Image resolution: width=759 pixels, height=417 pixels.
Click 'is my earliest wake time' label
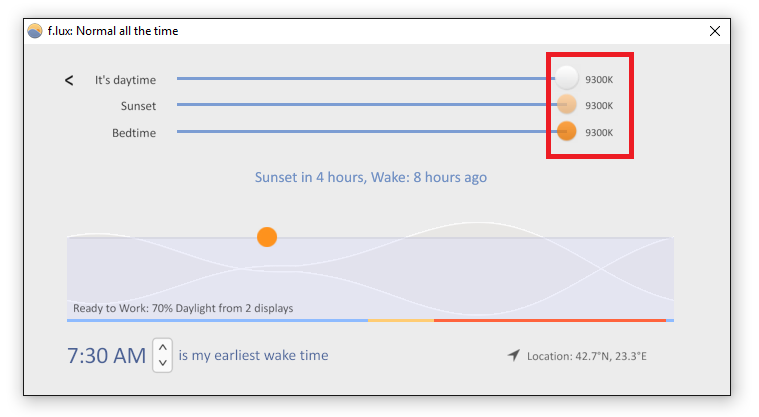click(253, 355)
